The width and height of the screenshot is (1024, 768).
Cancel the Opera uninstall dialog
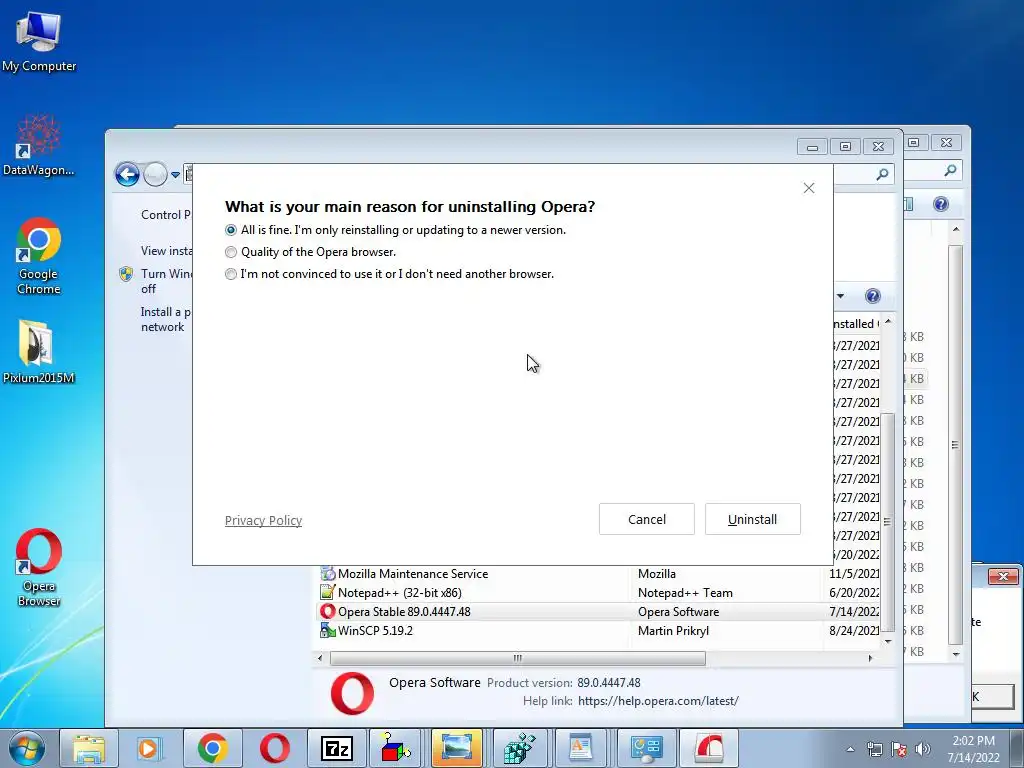(647, 519)
